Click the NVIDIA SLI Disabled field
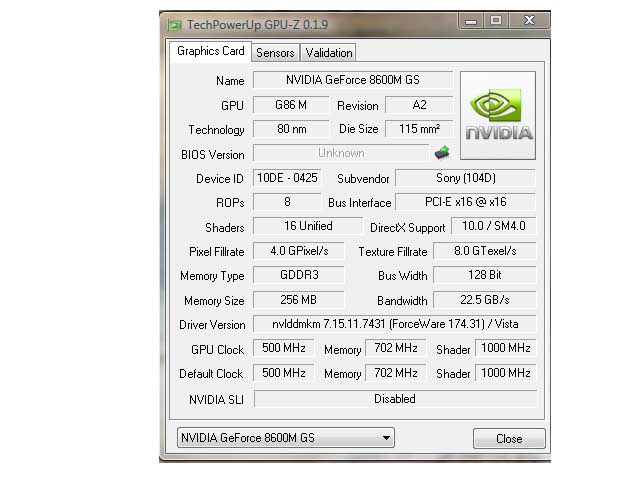This screenshot has width=640, height=480. (x=395, y=399)
